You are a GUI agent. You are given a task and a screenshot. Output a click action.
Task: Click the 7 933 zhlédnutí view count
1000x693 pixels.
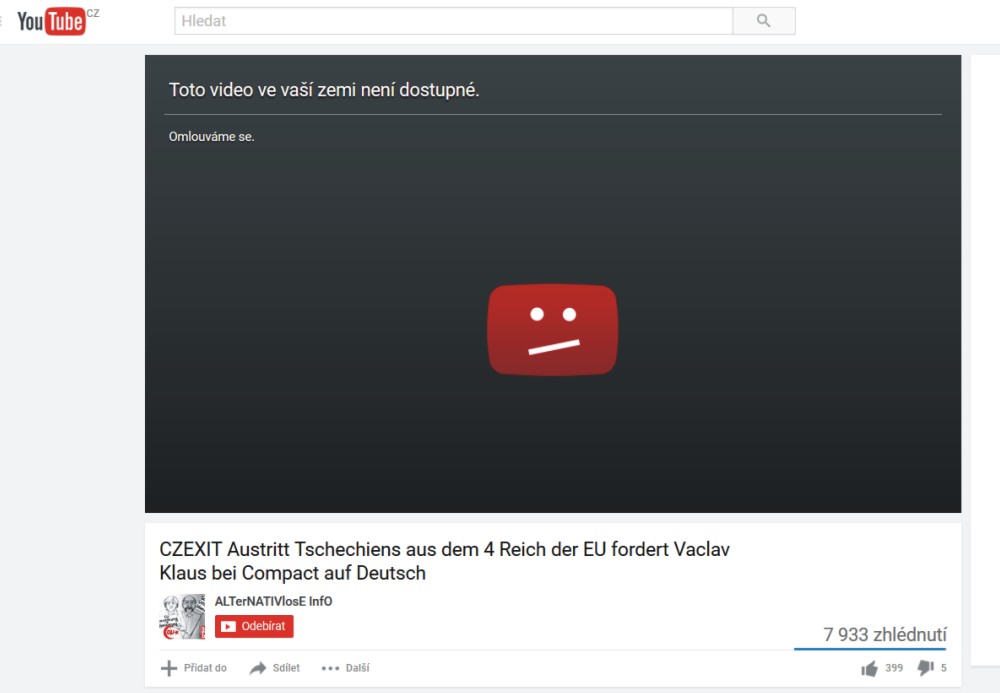pyautogui.click(x=885, y=634)
